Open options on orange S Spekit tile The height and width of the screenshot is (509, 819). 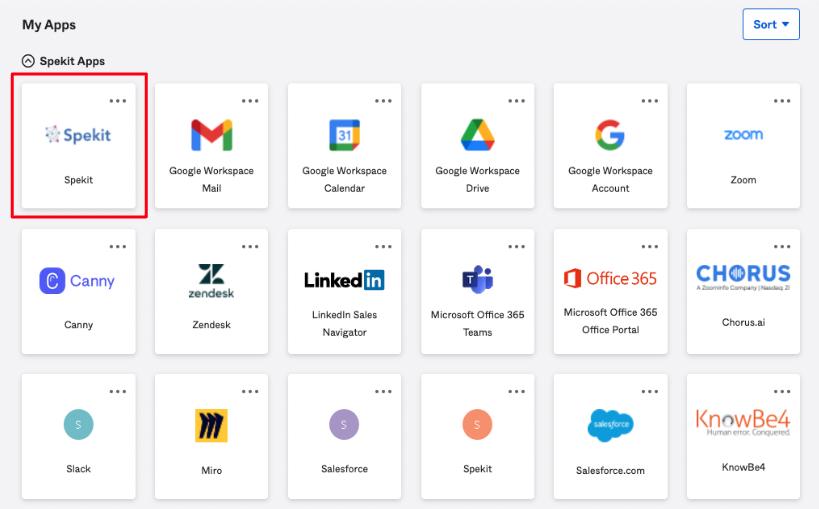click(x=517, y=391)
